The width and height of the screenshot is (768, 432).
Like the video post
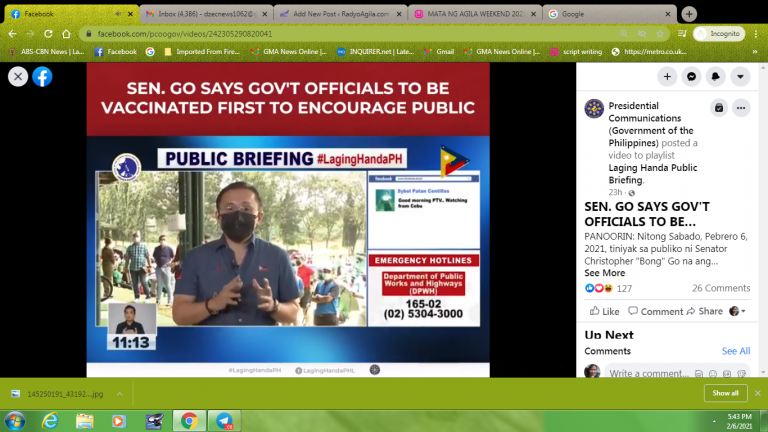[603, 311]
